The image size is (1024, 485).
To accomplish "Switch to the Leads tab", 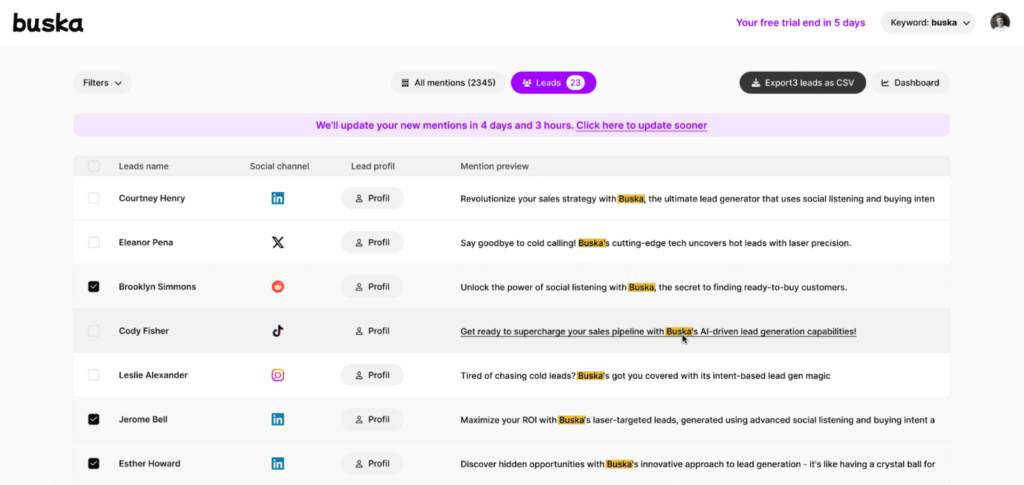I will pos(553,83).
